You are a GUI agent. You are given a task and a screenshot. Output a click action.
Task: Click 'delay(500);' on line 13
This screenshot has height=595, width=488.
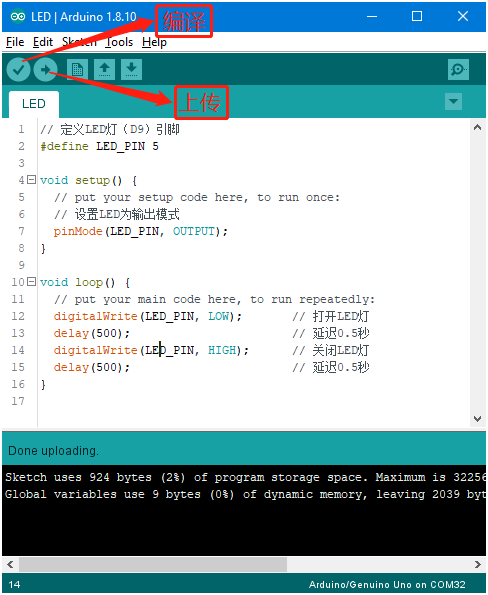point(91,333)
